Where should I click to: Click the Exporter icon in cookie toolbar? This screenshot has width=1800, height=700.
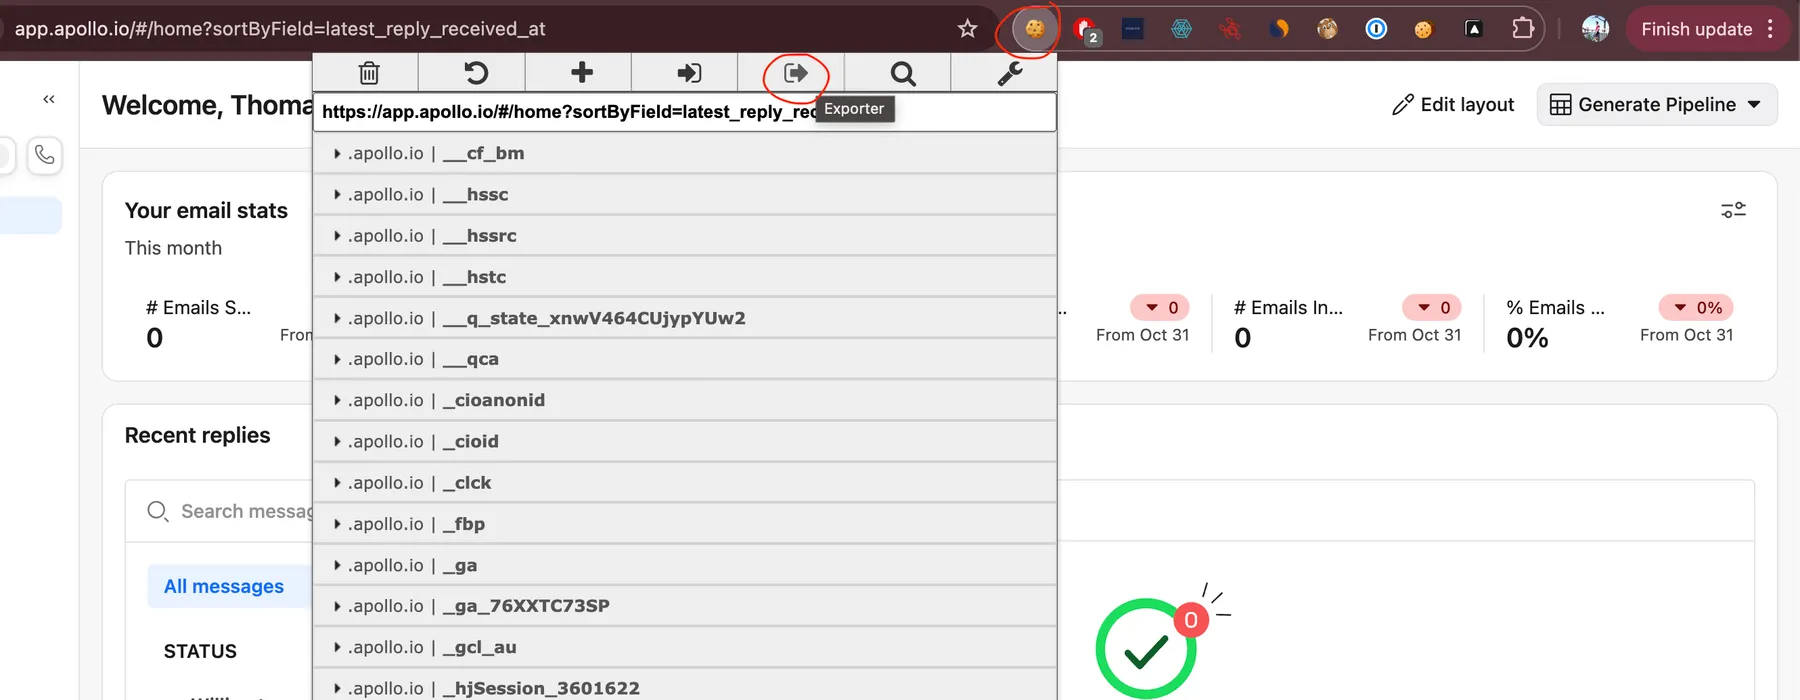tap(796, 73)
